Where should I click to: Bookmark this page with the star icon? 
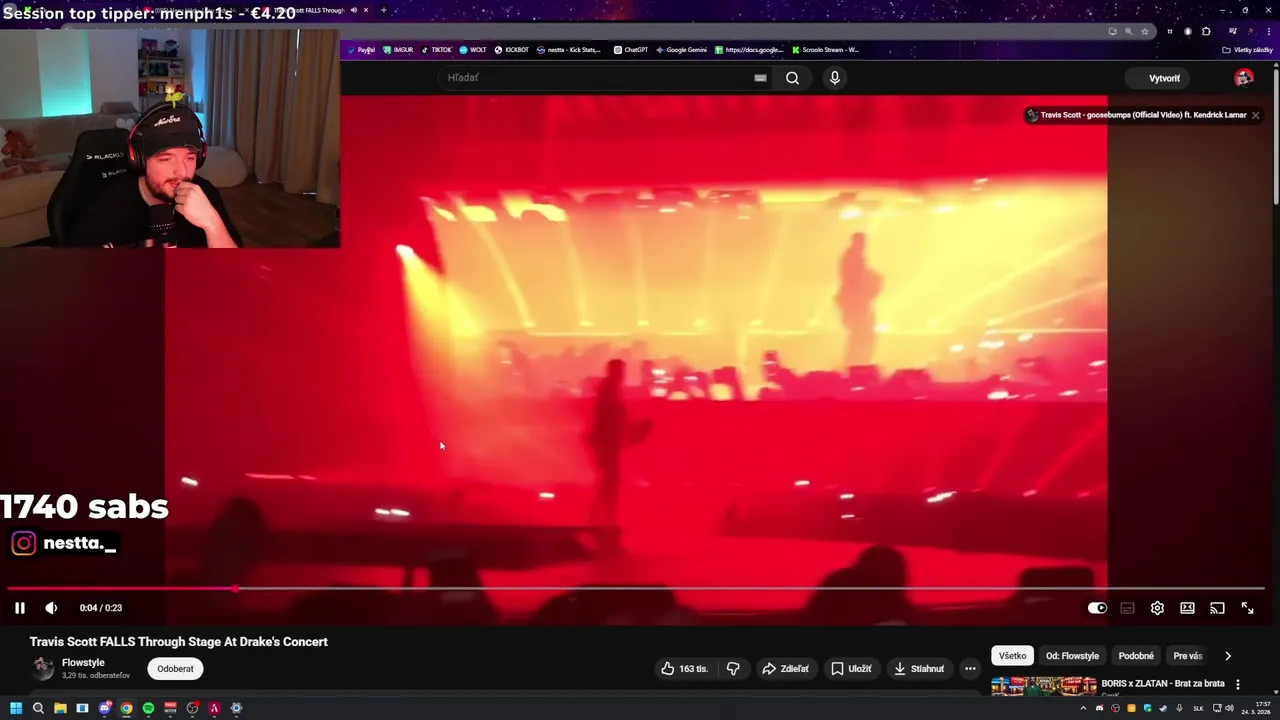coord(1145,31)
